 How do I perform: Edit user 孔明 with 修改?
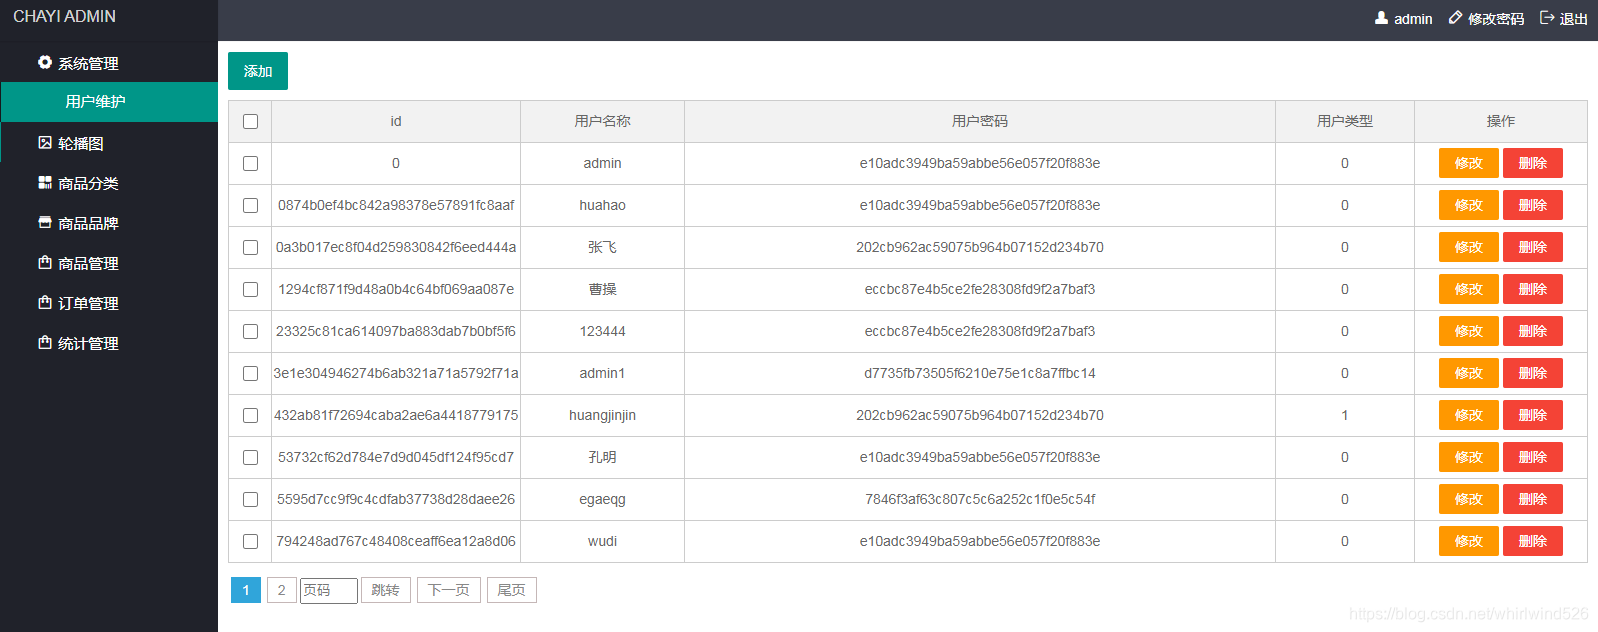1469,457
